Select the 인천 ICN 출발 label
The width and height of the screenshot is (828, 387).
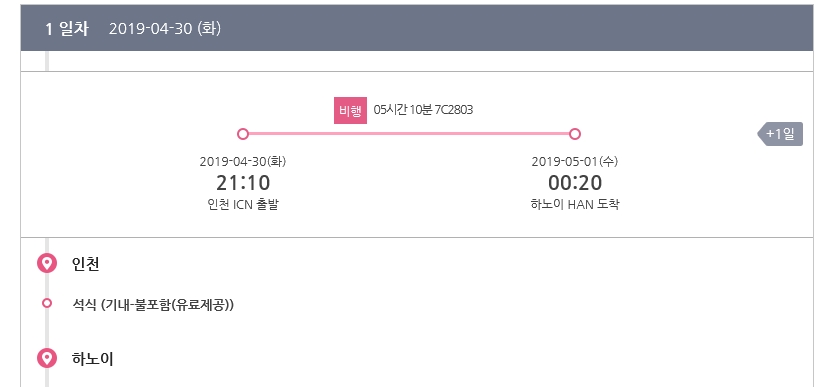coord(243,204)
